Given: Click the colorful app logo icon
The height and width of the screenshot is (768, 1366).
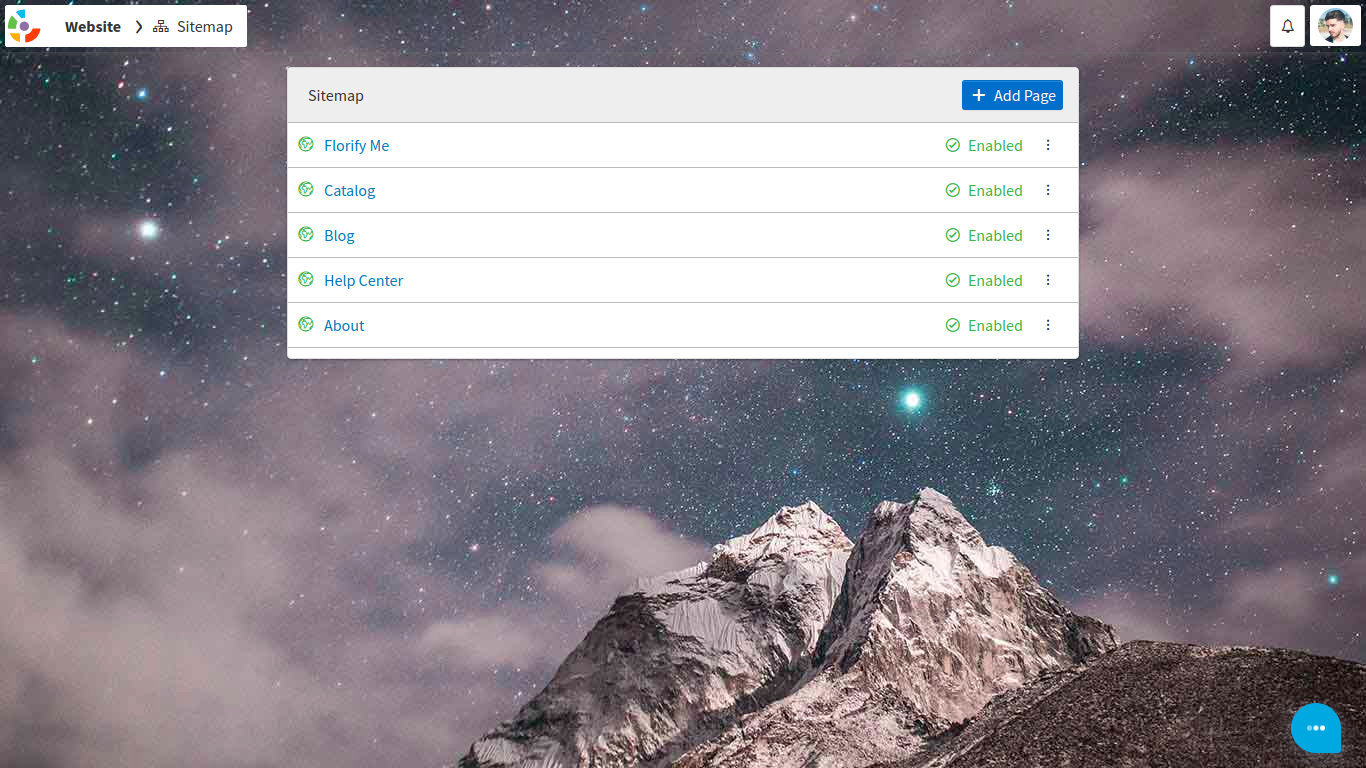Looking at the screenshot, I should tap(24, 26).
